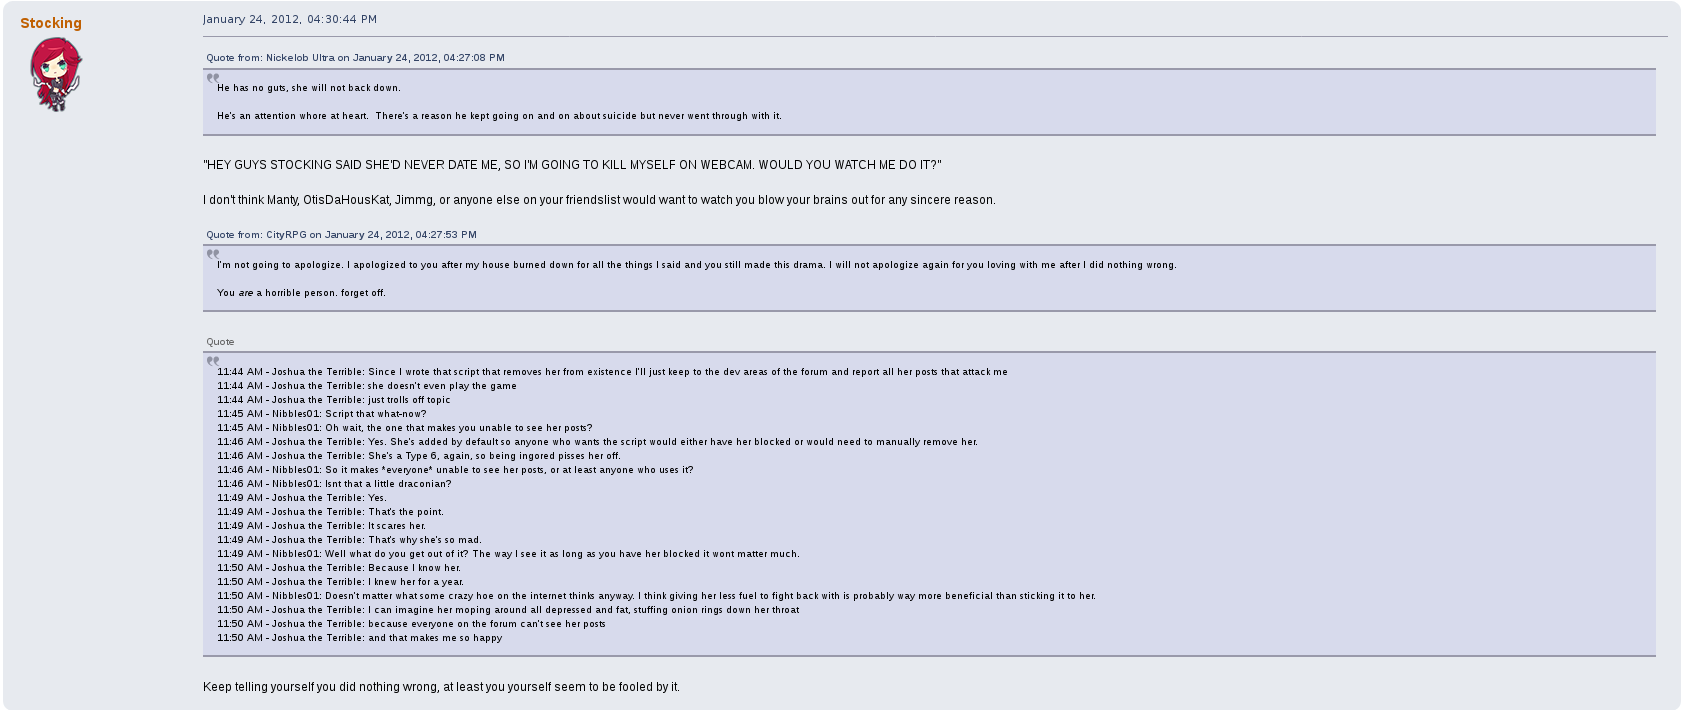1683x711 pixels.
Task: Click chat line "she doesn't even play the game"
Action: click(367, 386)
